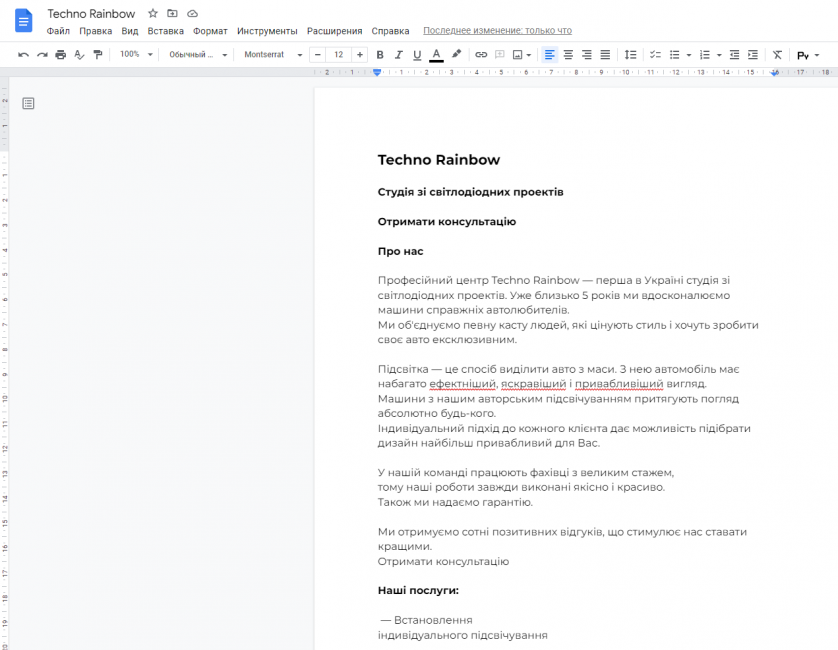
Task: Open the 100% zoom dropdown
Action: pyautogui.click(x=136, y=55)
